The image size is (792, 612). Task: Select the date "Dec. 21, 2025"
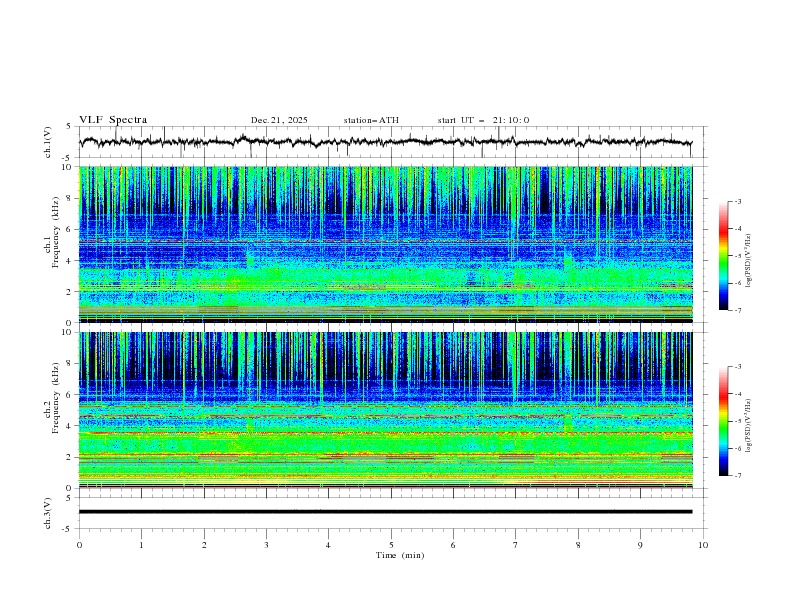tap(279, 120)
